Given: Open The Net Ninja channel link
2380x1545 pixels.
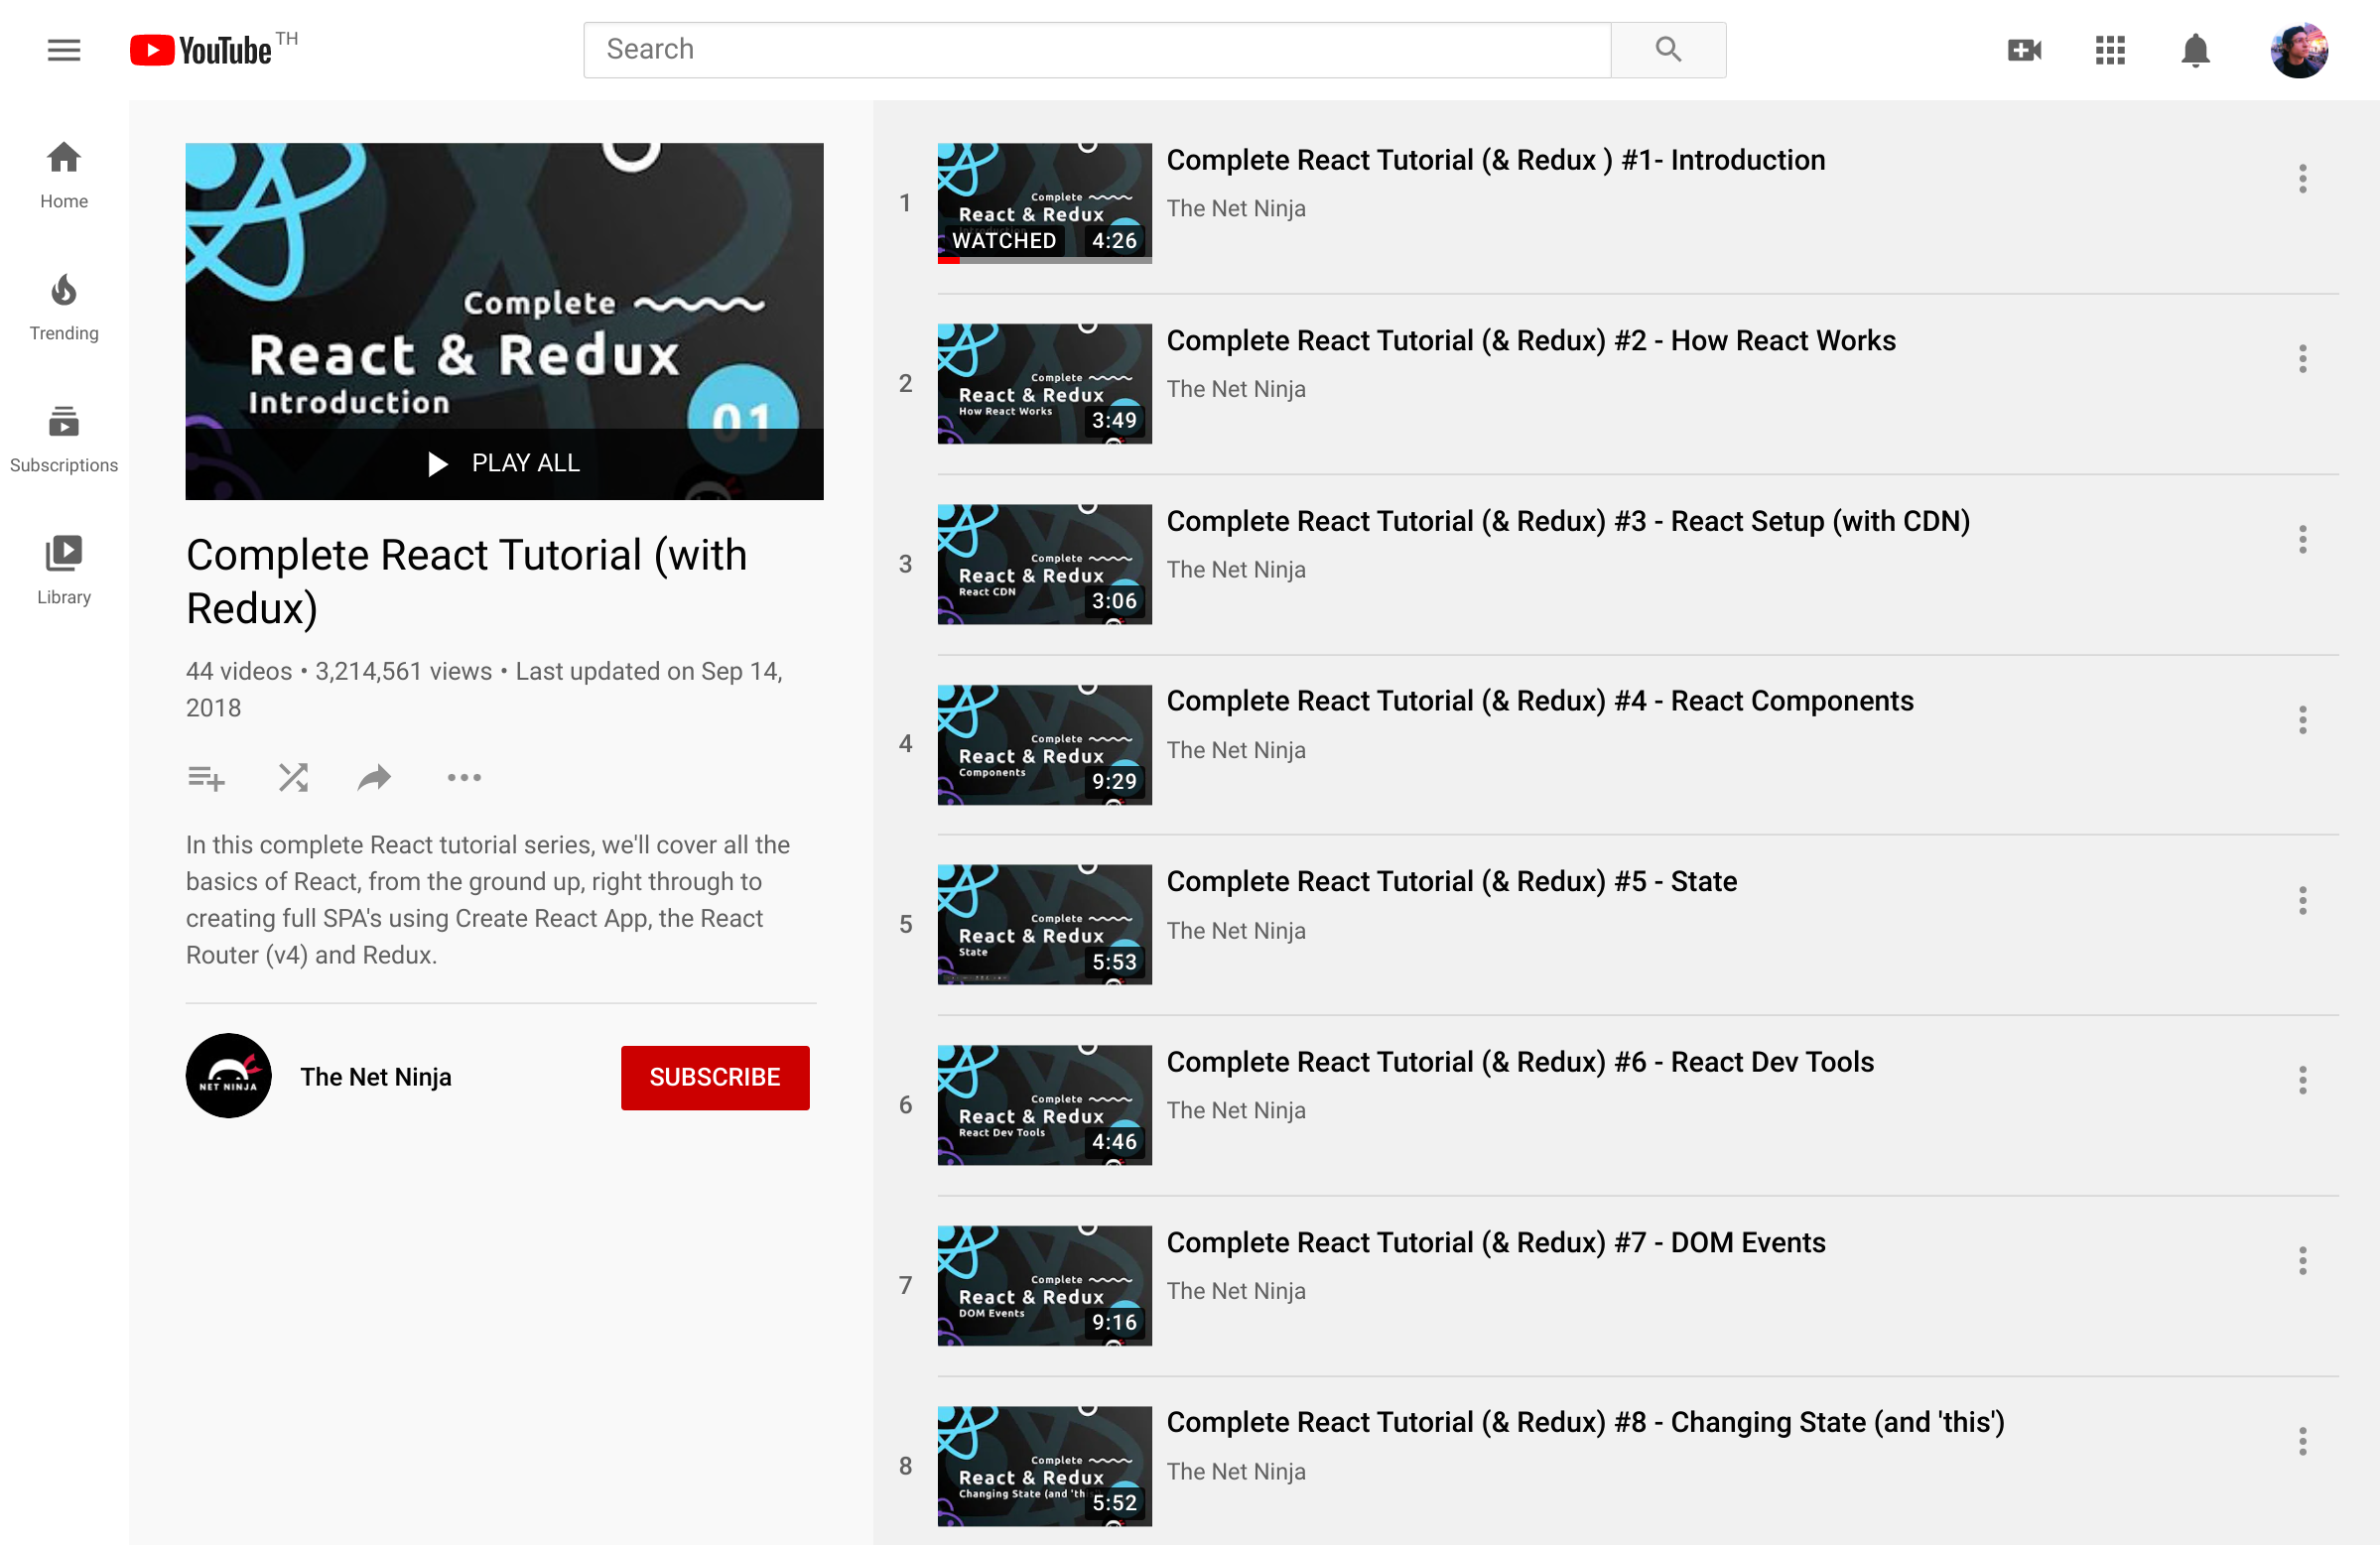Looking at the screenshot, I should 376,1077.
